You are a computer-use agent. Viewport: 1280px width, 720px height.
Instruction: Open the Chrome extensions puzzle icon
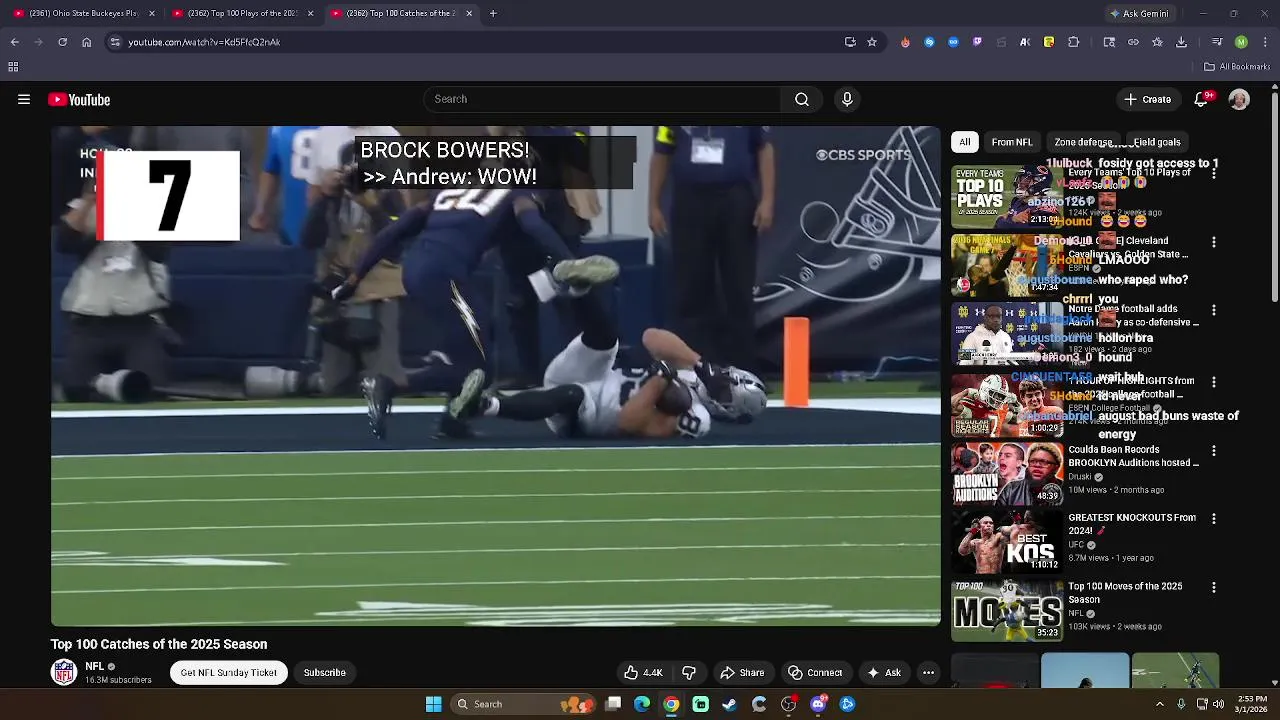pos(1073,42)
